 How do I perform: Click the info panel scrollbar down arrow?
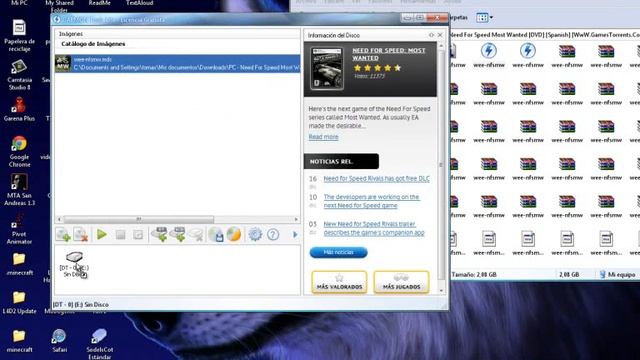441,290
